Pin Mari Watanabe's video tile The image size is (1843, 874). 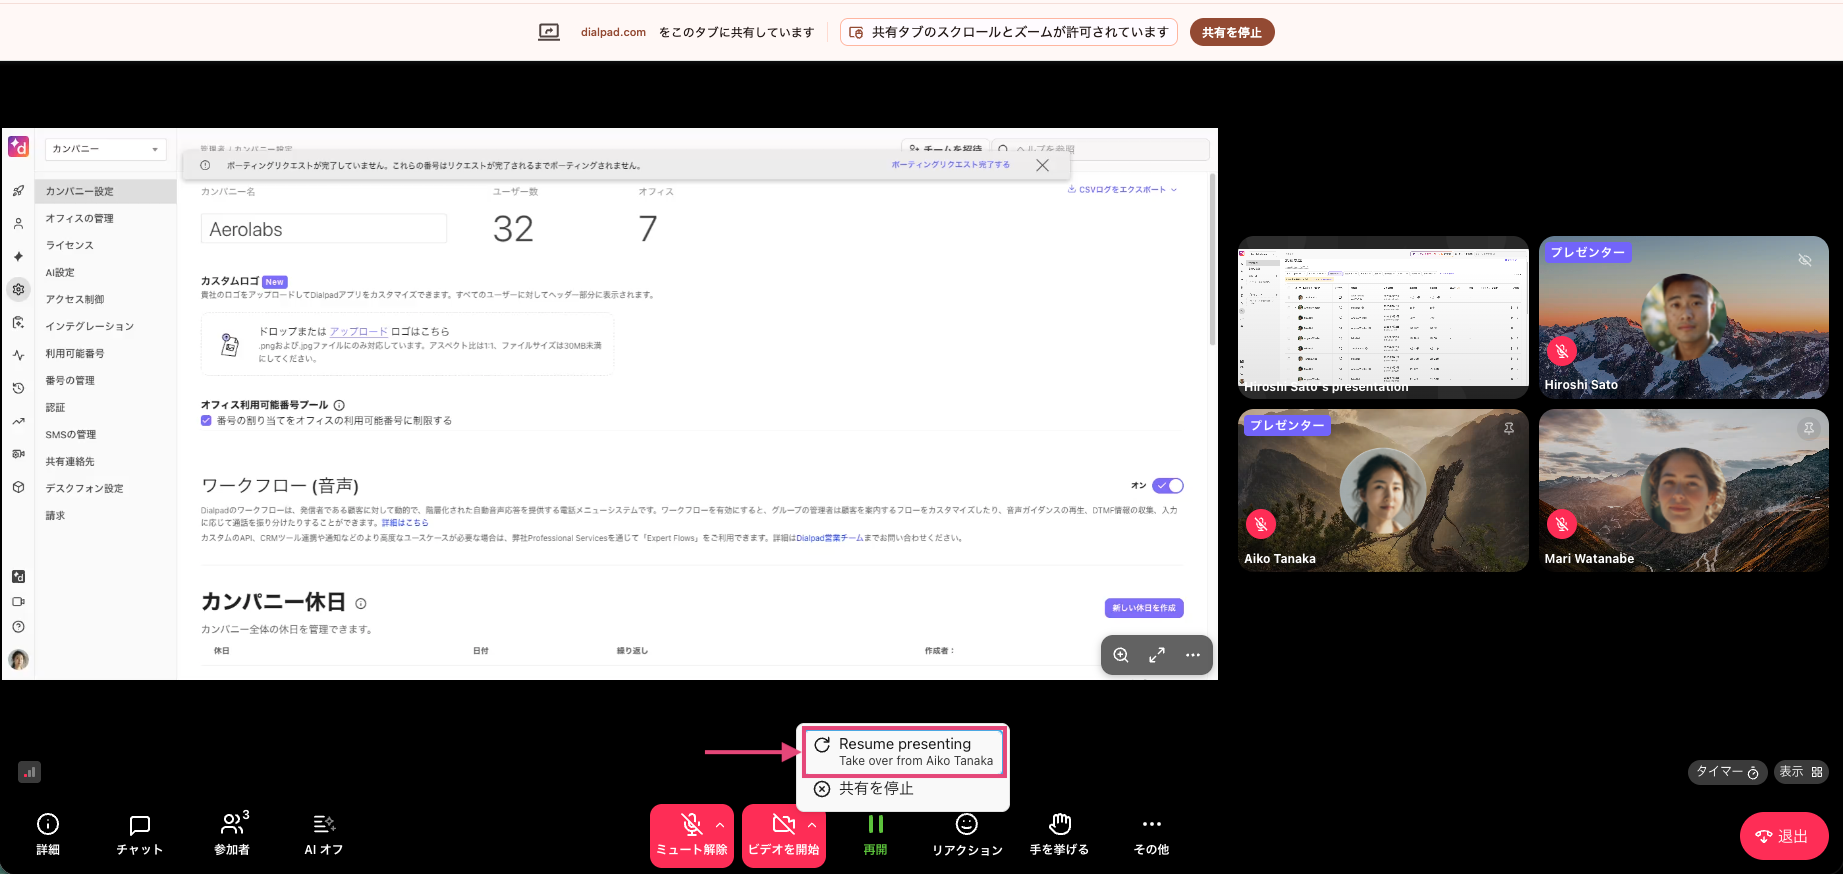[1809, 428]
